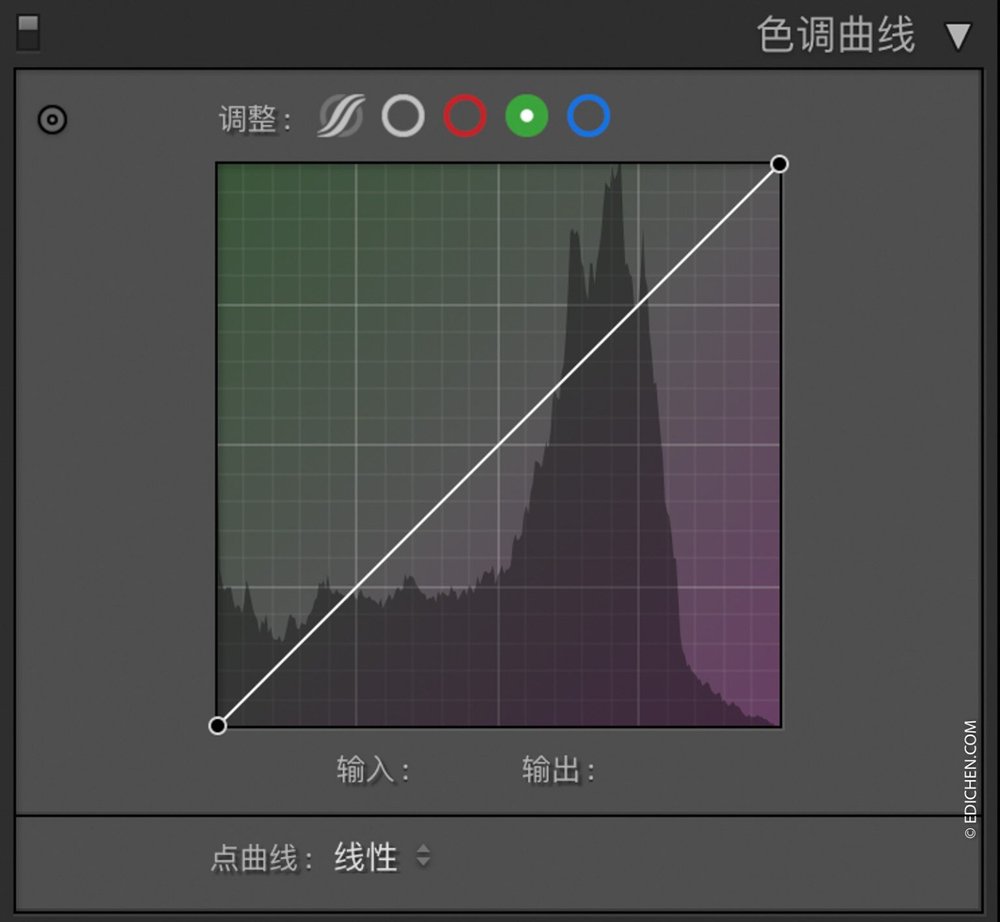This screenshot has height=922, width=1000.
Task: Click the bottom-left curve endpoint handle
Action: 219,725
